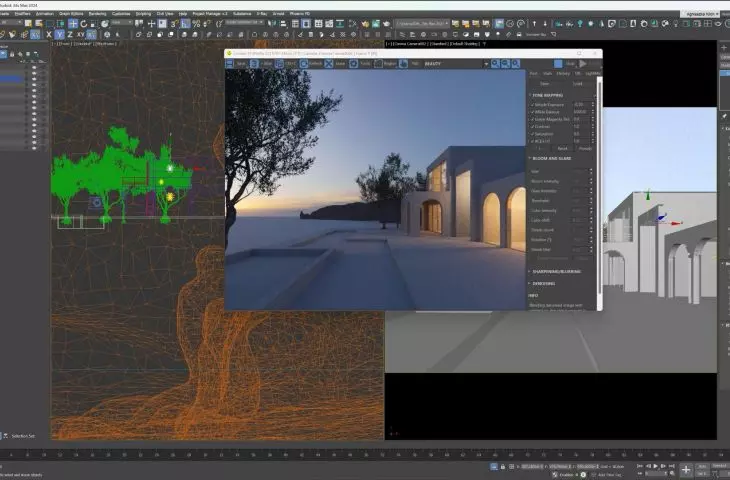Toggle White Balance checkbox
Viewport: 730px width, 480px height.
click(x=532, y=112)
